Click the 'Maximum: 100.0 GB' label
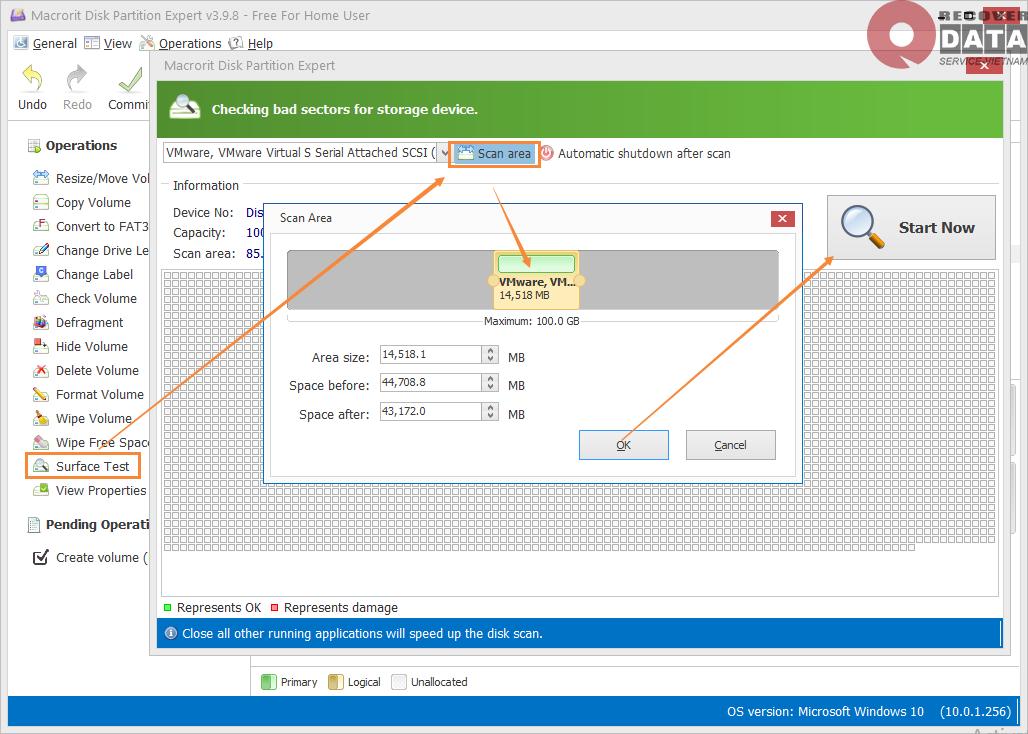 tap(532, 321)
